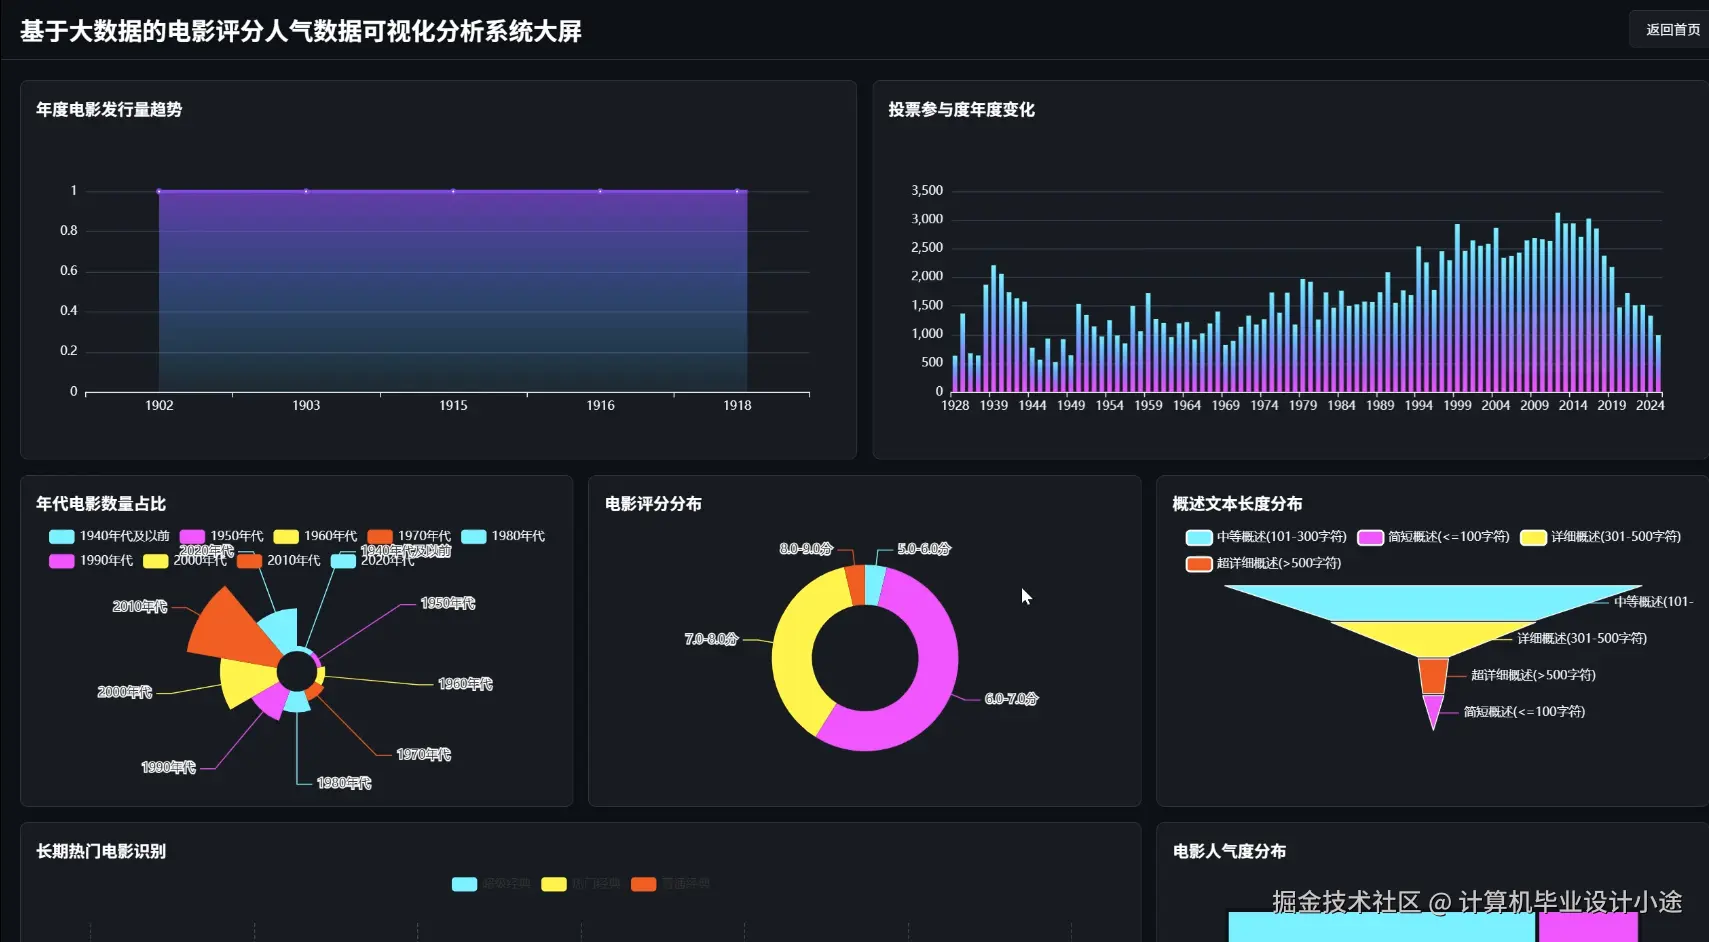Select the orange 8.0-9.0分 donut segment

coord(855,585)
